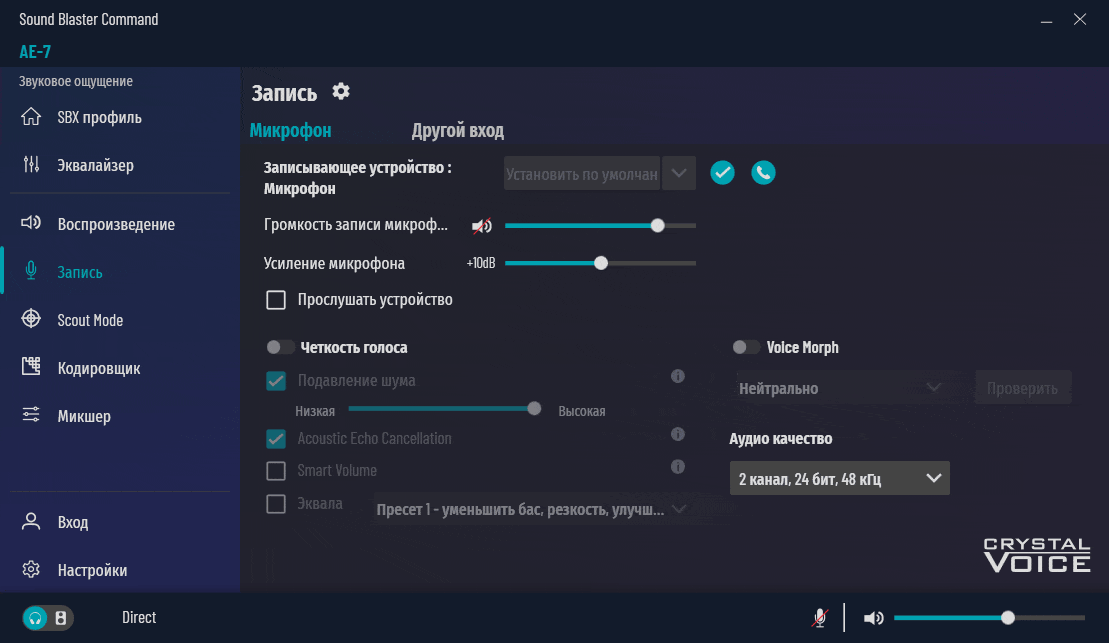Image resolution: width=1109 pixels, height=643 pixels.
Task: Switch to the Другой вход tab
Action: pos(457,131)
